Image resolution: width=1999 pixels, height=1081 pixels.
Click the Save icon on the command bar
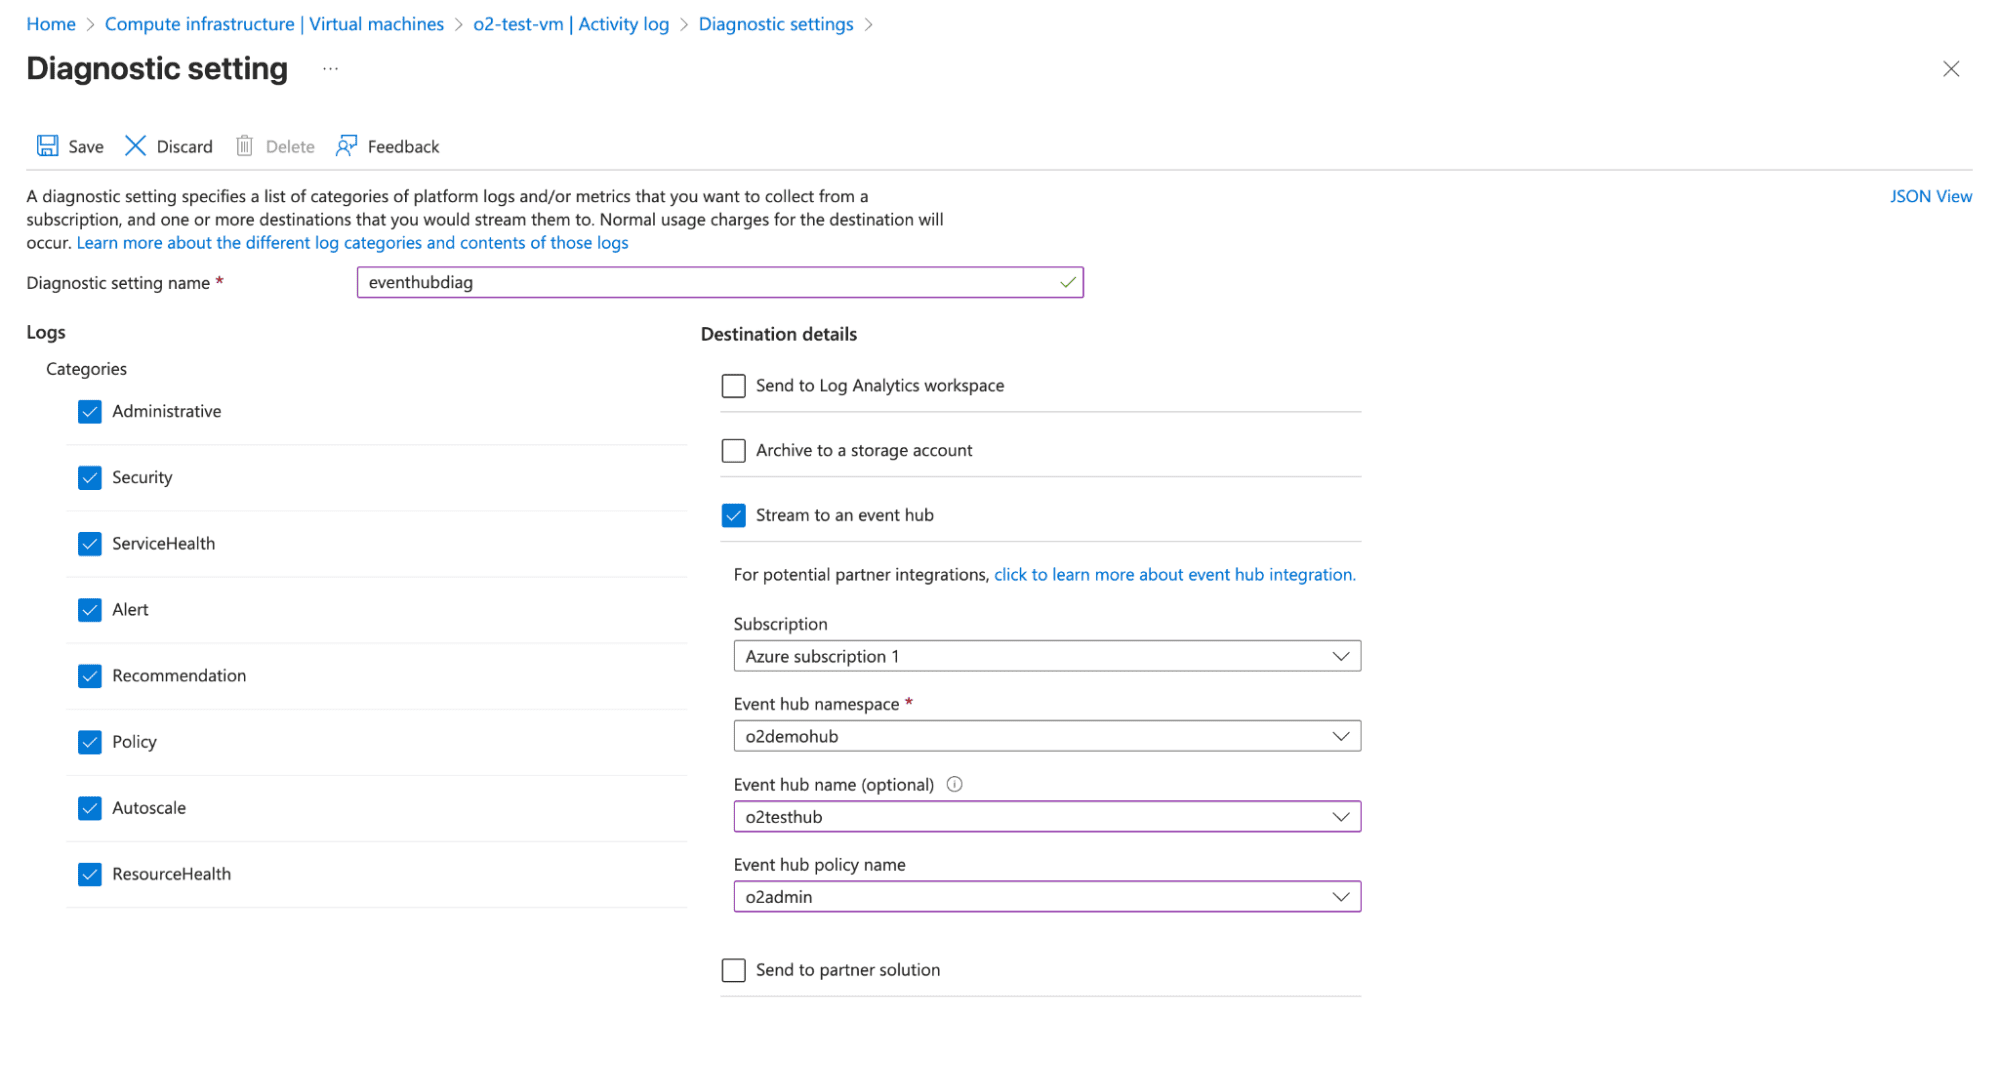(47, 145)
